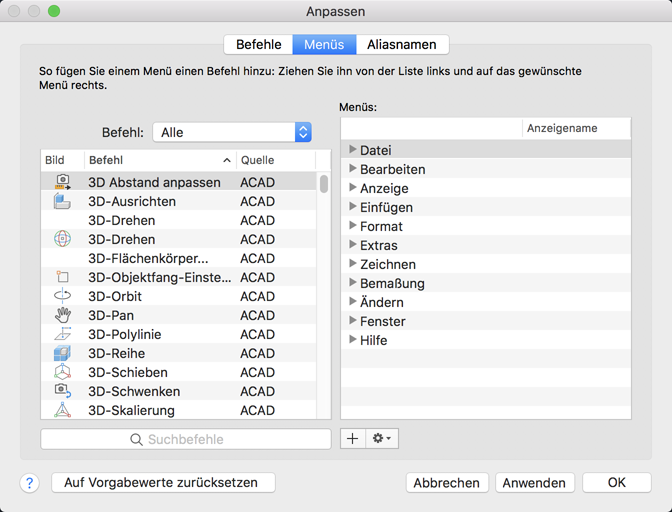This screenshot has width=672, height=512.
Task: Click the 3D-Orbit command icon
Action: pyautogui.click(x=62, y=296)
